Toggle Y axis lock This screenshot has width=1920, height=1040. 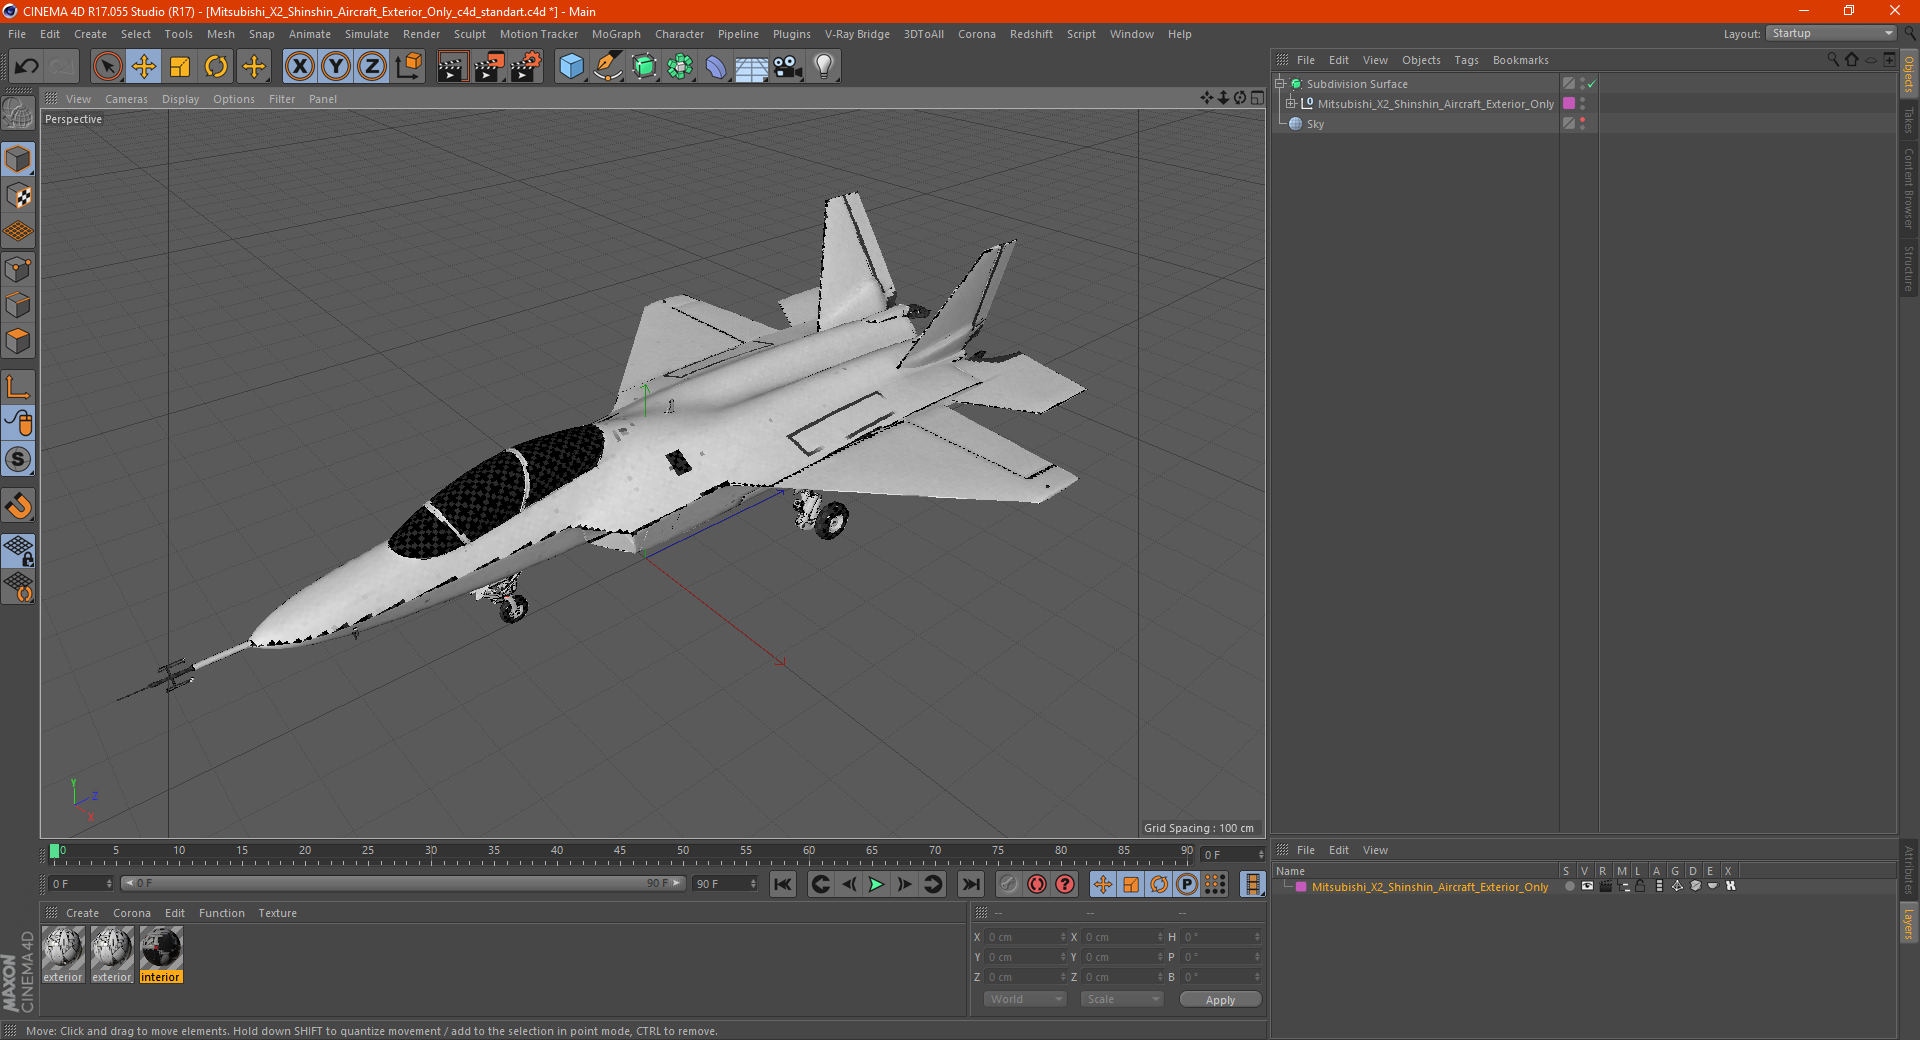(x=336, y=67)
